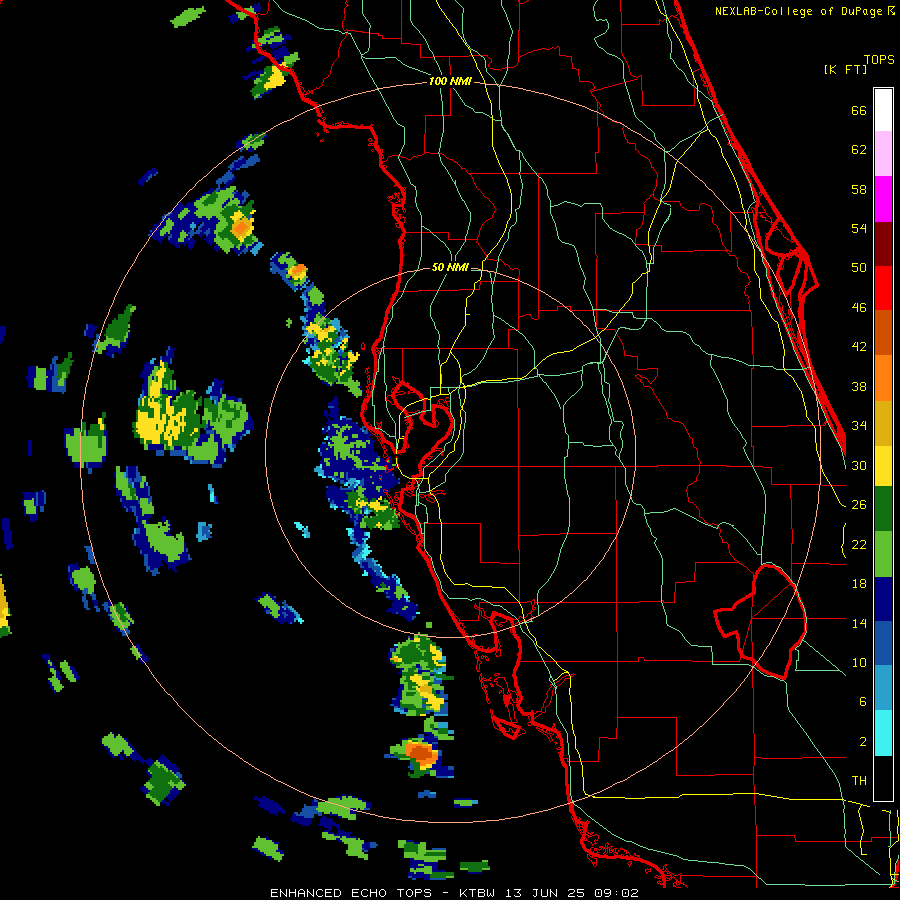This screenshot has width=900, height=900.
Task: Click the 66 legend value
Action: [859, 111]
